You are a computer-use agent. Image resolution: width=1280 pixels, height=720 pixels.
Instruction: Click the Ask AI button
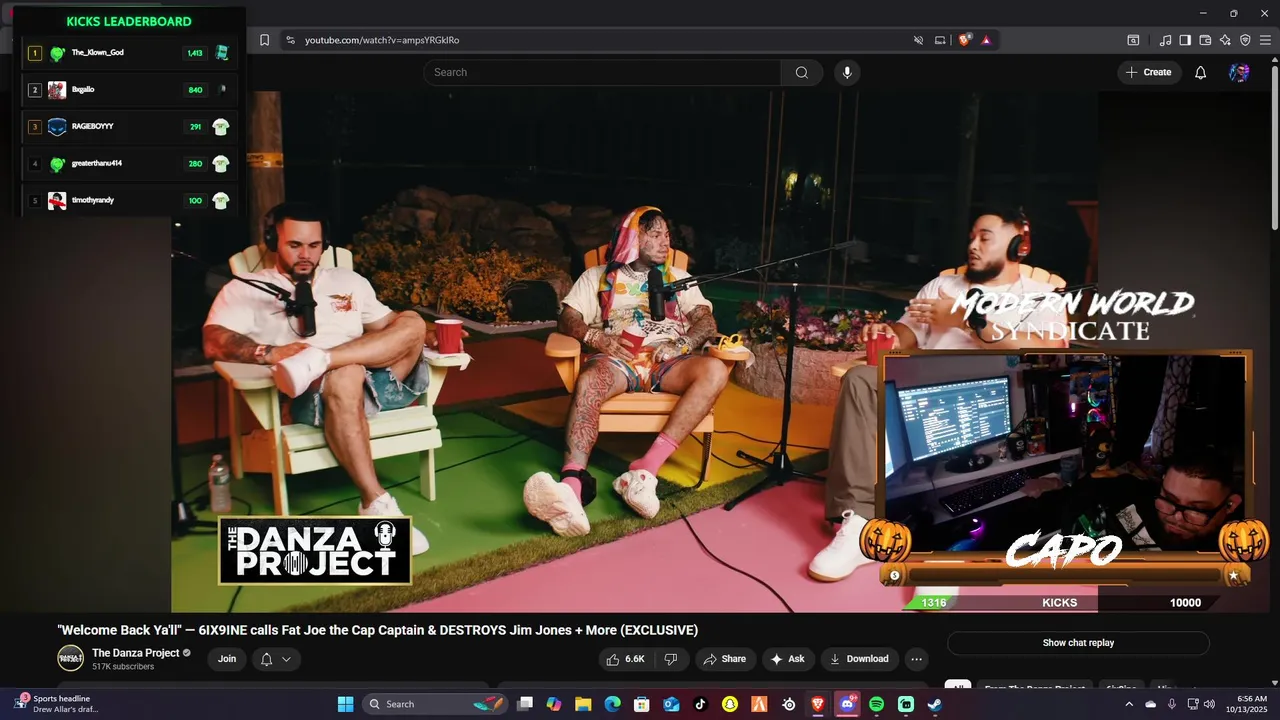point(787,659)
